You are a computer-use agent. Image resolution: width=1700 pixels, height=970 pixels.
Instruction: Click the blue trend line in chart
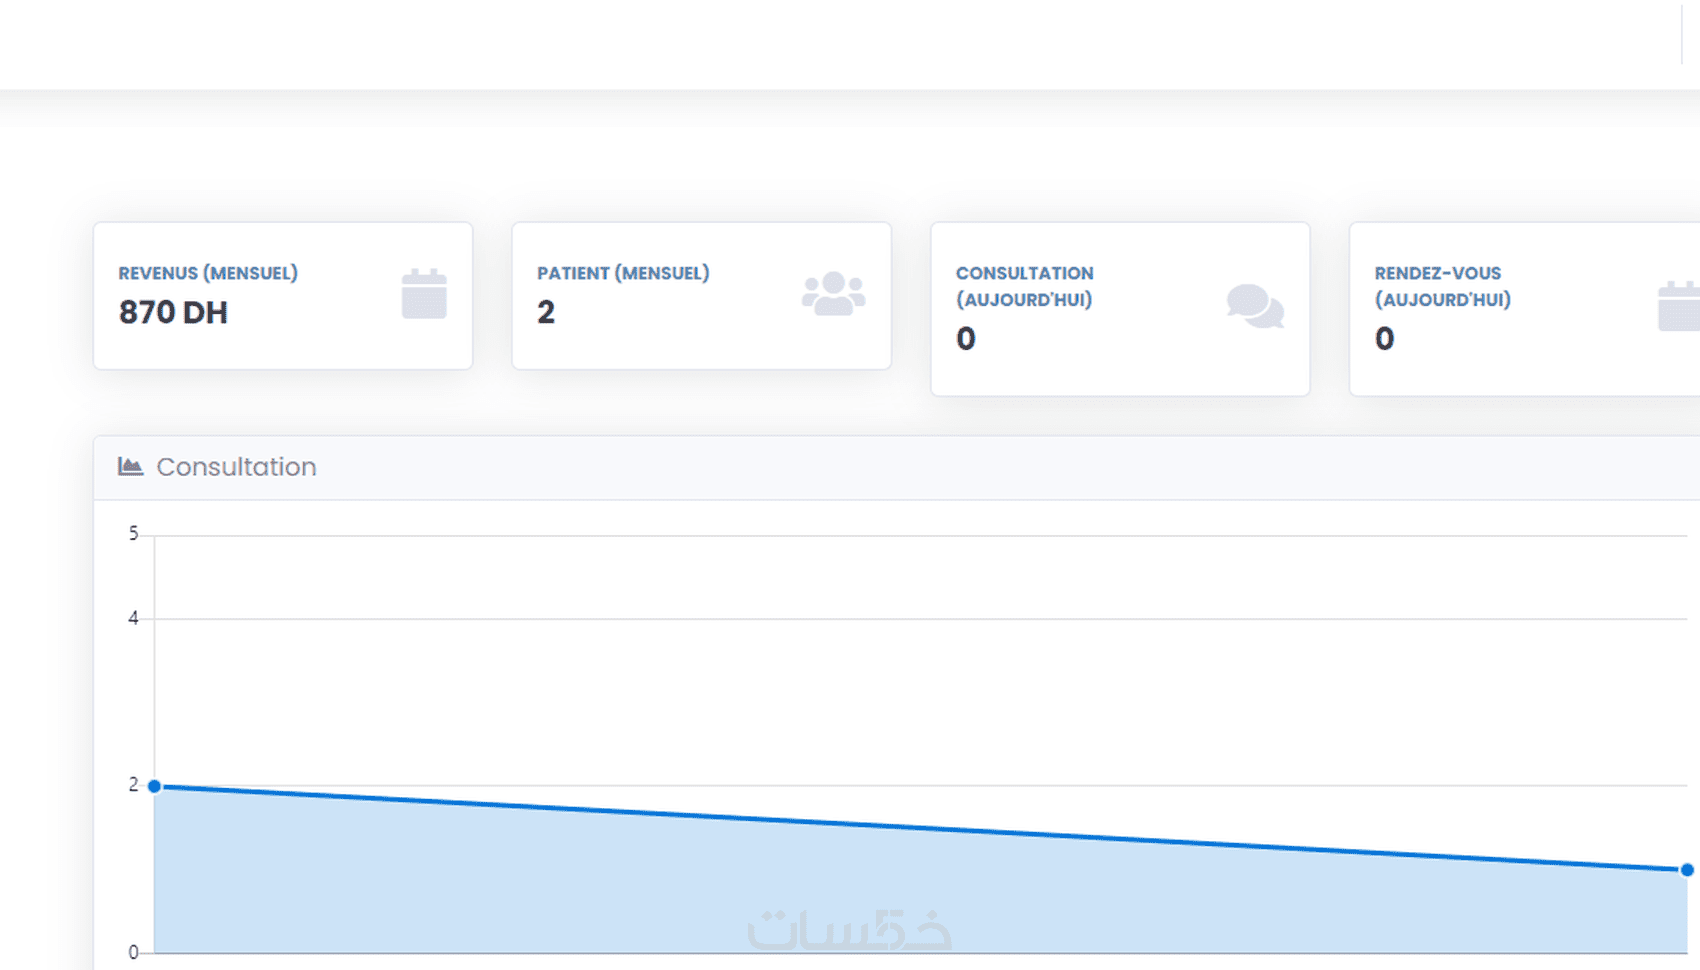tap(920, 828)
